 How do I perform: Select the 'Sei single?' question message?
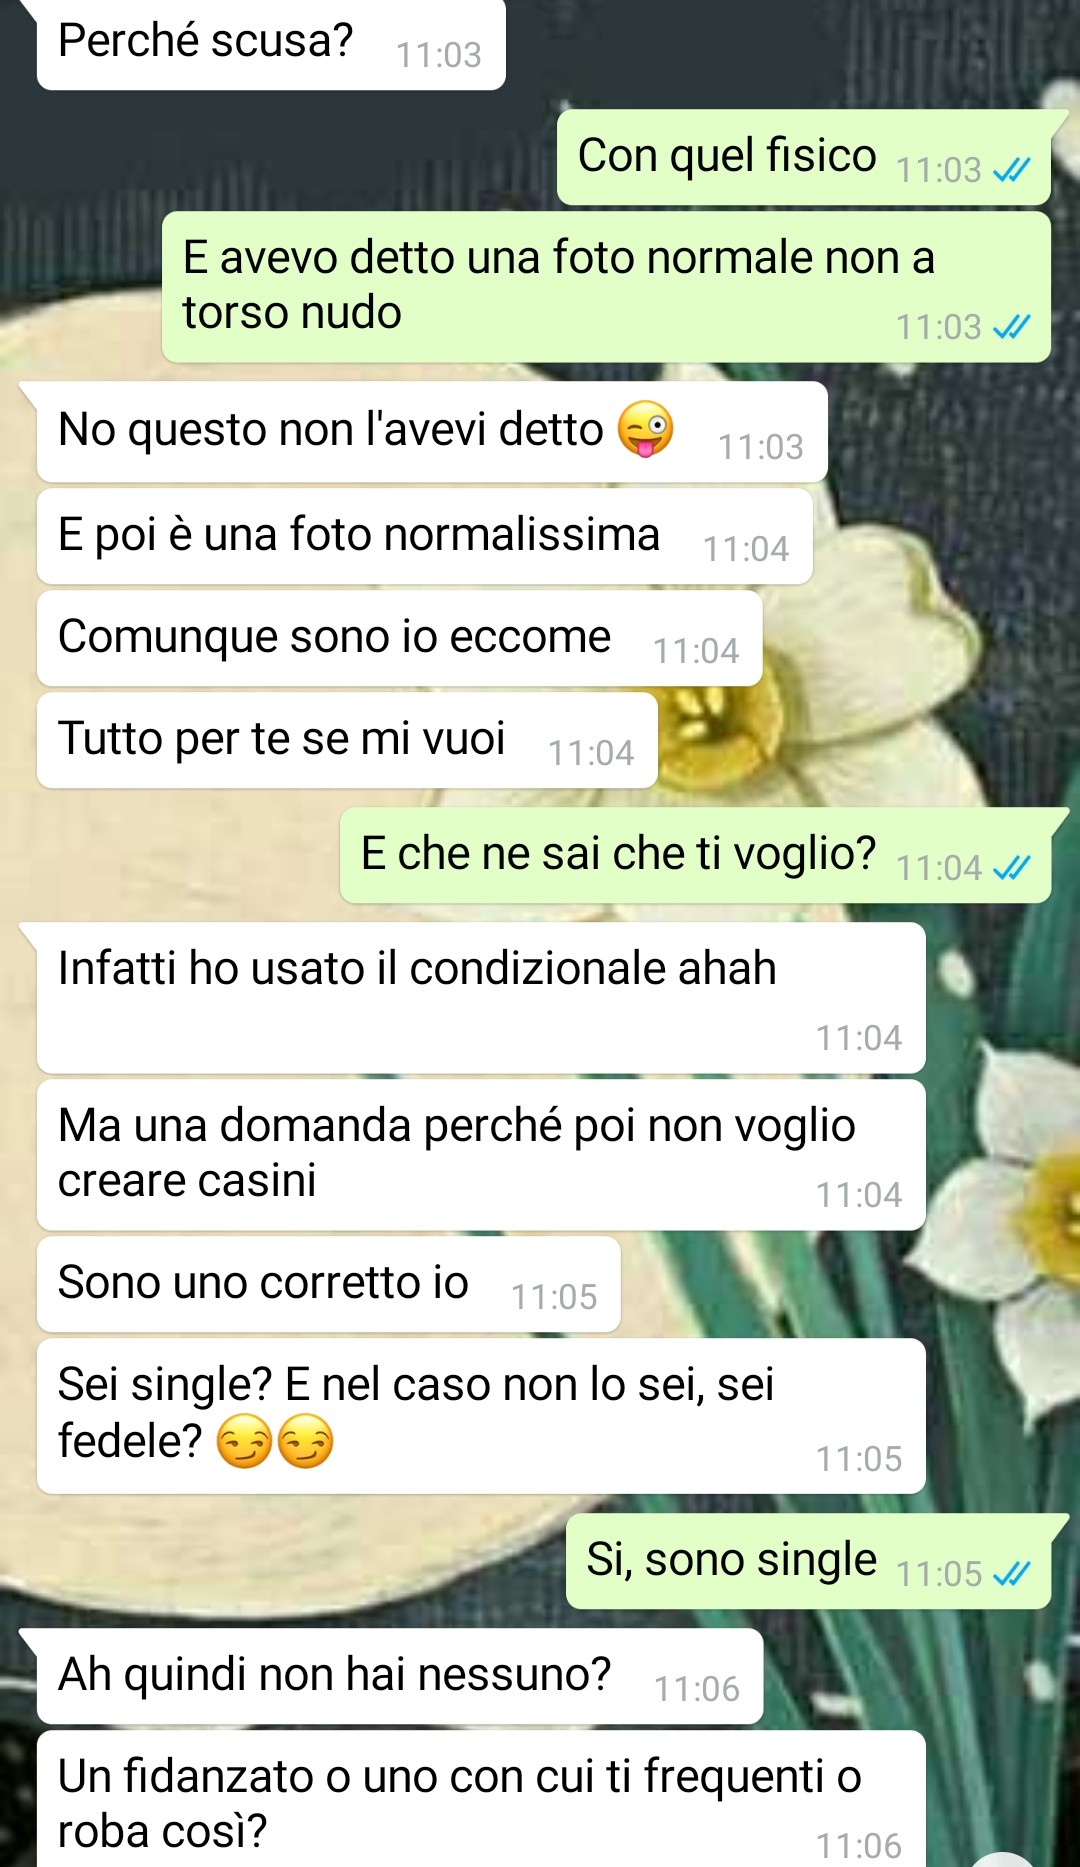pyautogui.click(x=481, y=1415)
